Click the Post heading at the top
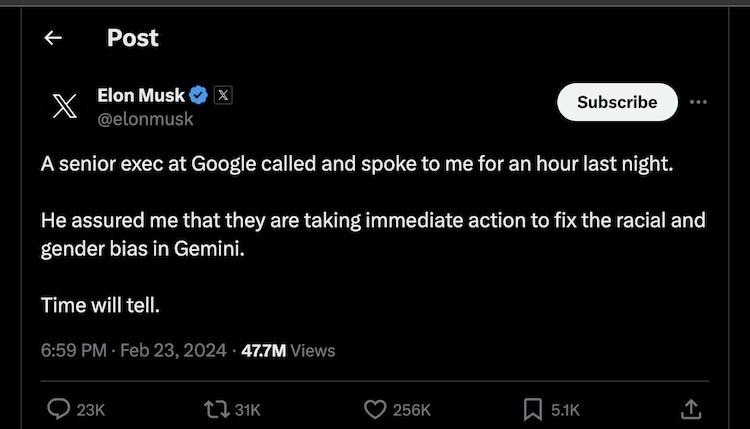Image resolution: width=750 pixels, height=429 pixels. tap(133, 38)
